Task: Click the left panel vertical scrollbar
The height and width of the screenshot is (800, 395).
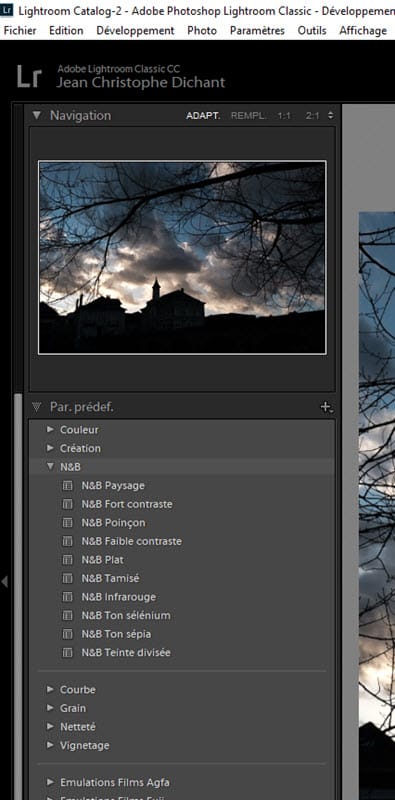Action: [x=18, y=597]
